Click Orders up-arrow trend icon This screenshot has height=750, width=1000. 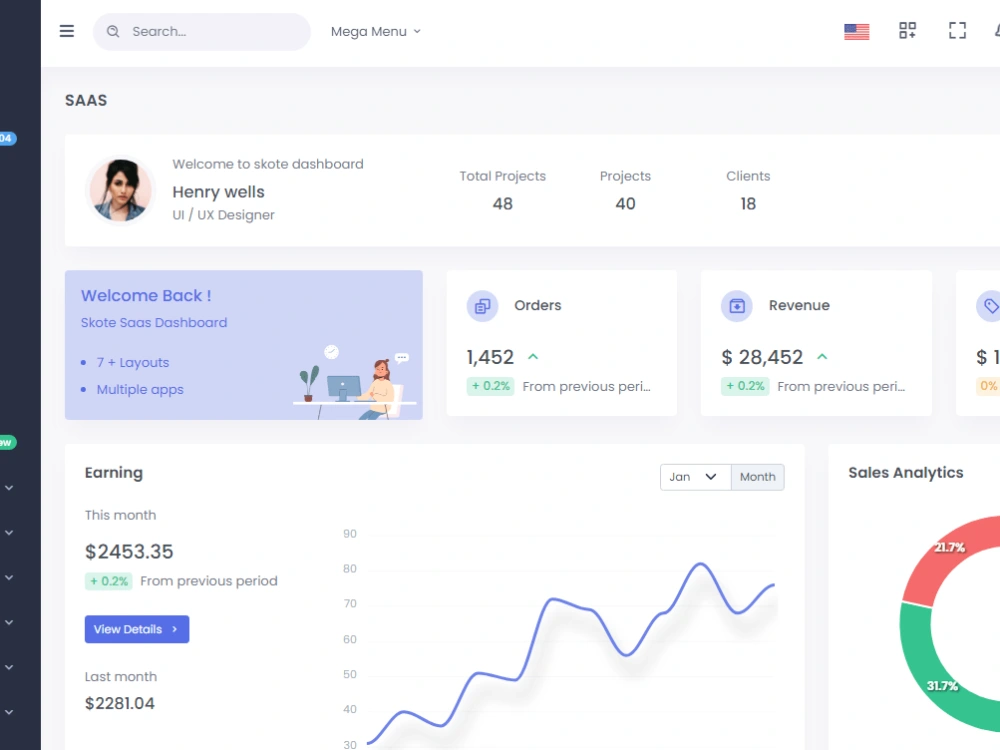[x=533, y=357]
